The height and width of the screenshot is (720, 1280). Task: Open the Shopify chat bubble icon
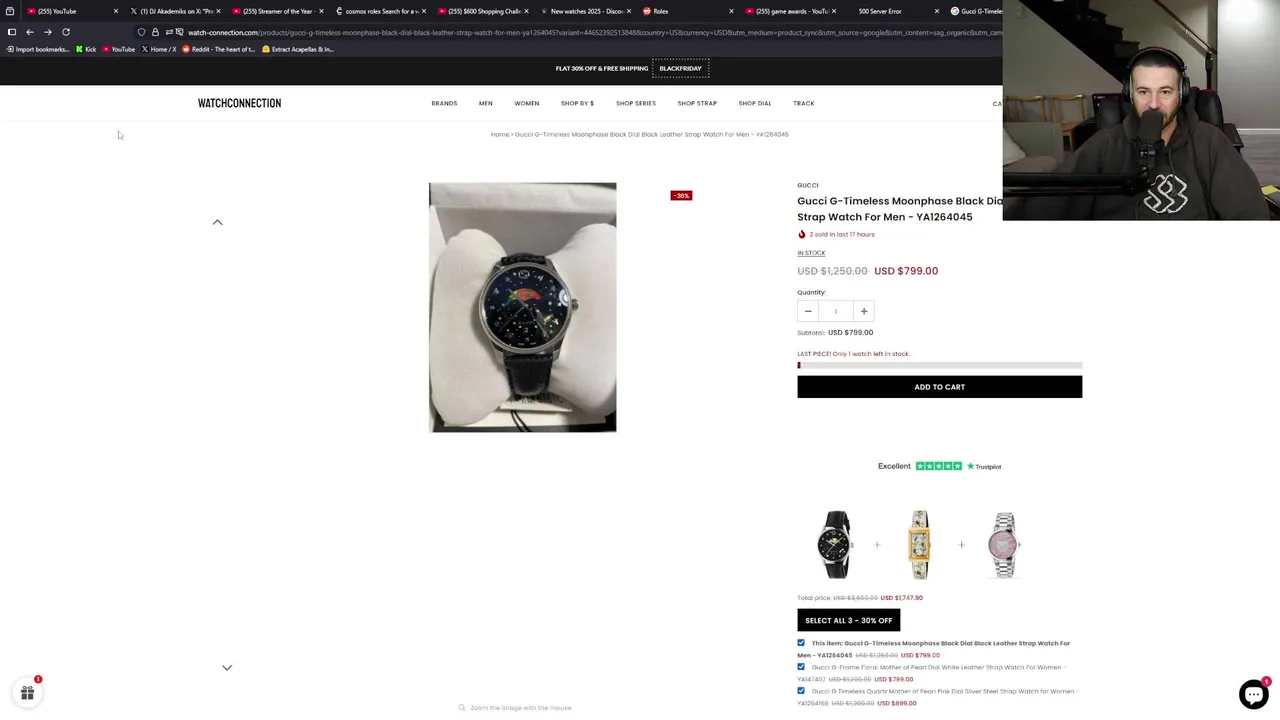coord(1253,694)
